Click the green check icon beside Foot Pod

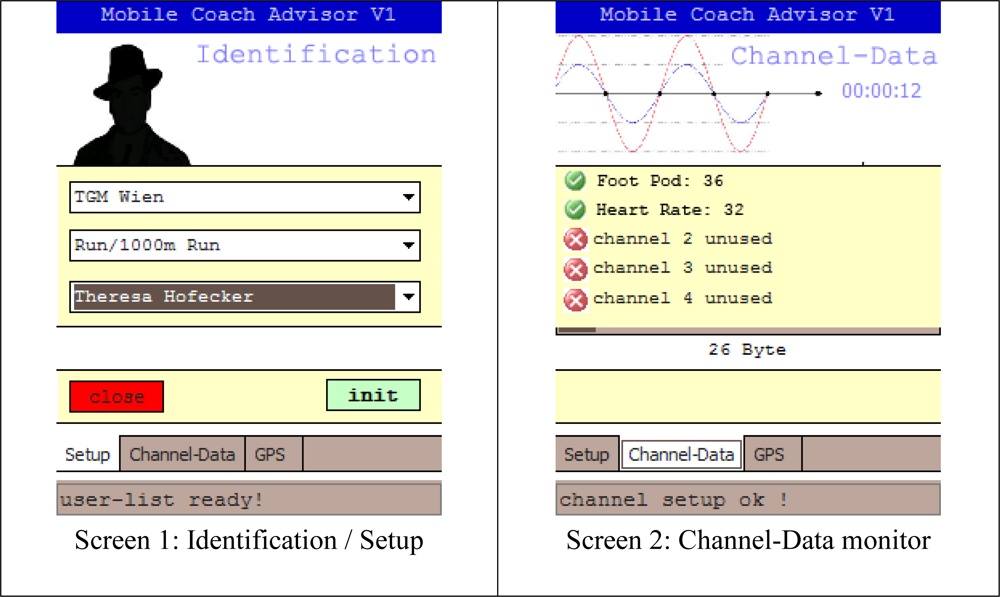click(575, 181)
